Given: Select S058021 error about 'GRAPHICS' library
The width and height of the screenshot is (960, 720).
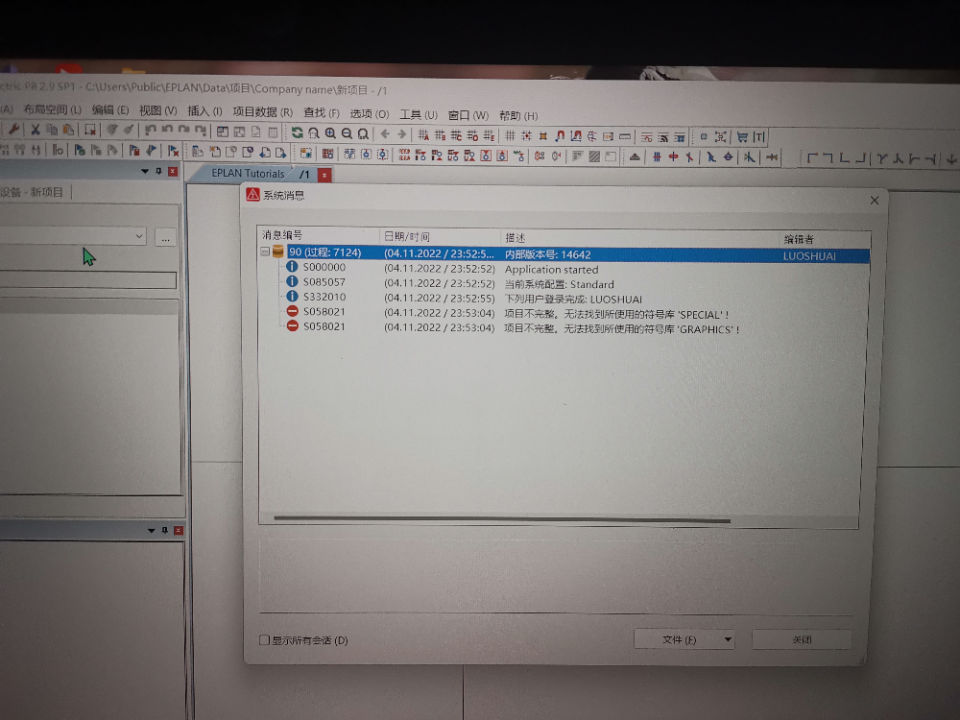Looking at the screenshot, I should click(563, 328).
